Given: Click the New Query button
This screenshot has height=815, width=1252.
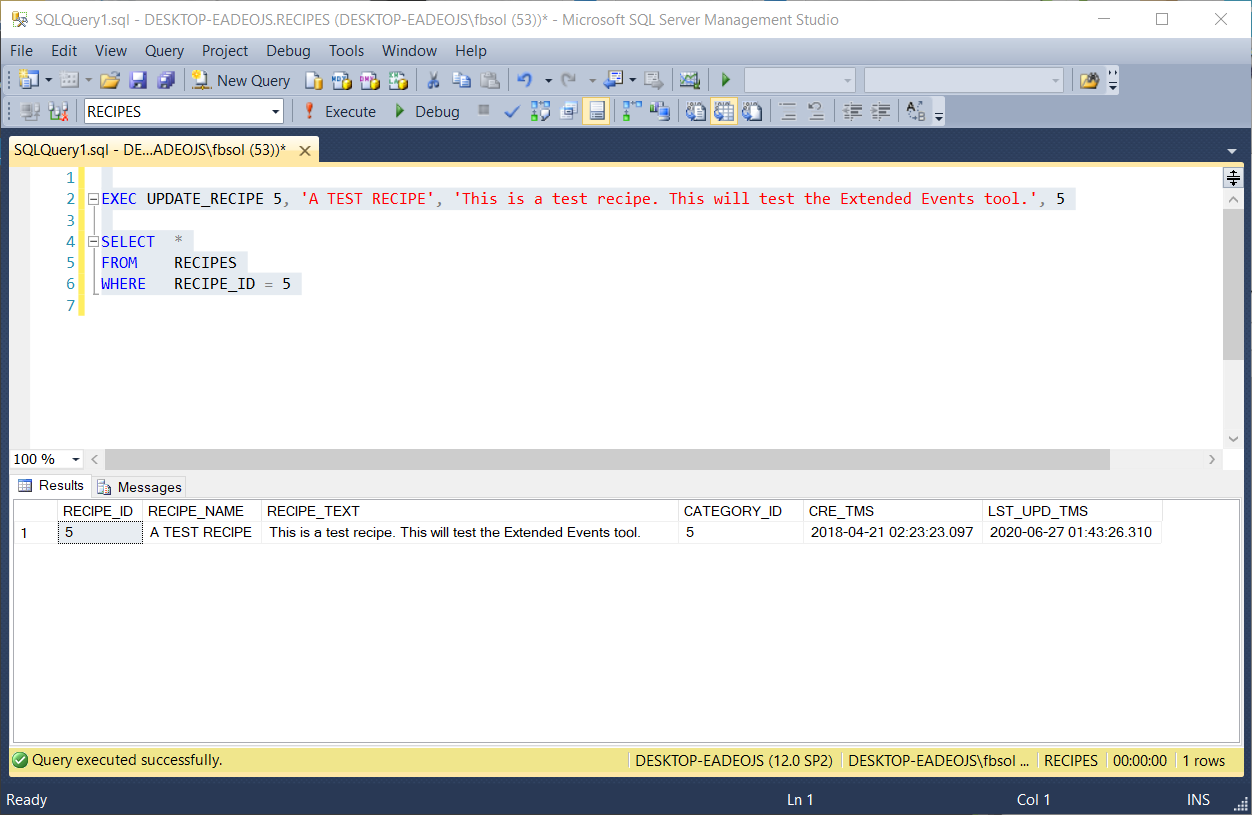Looking at the screenshot, I should coord(241,80).
